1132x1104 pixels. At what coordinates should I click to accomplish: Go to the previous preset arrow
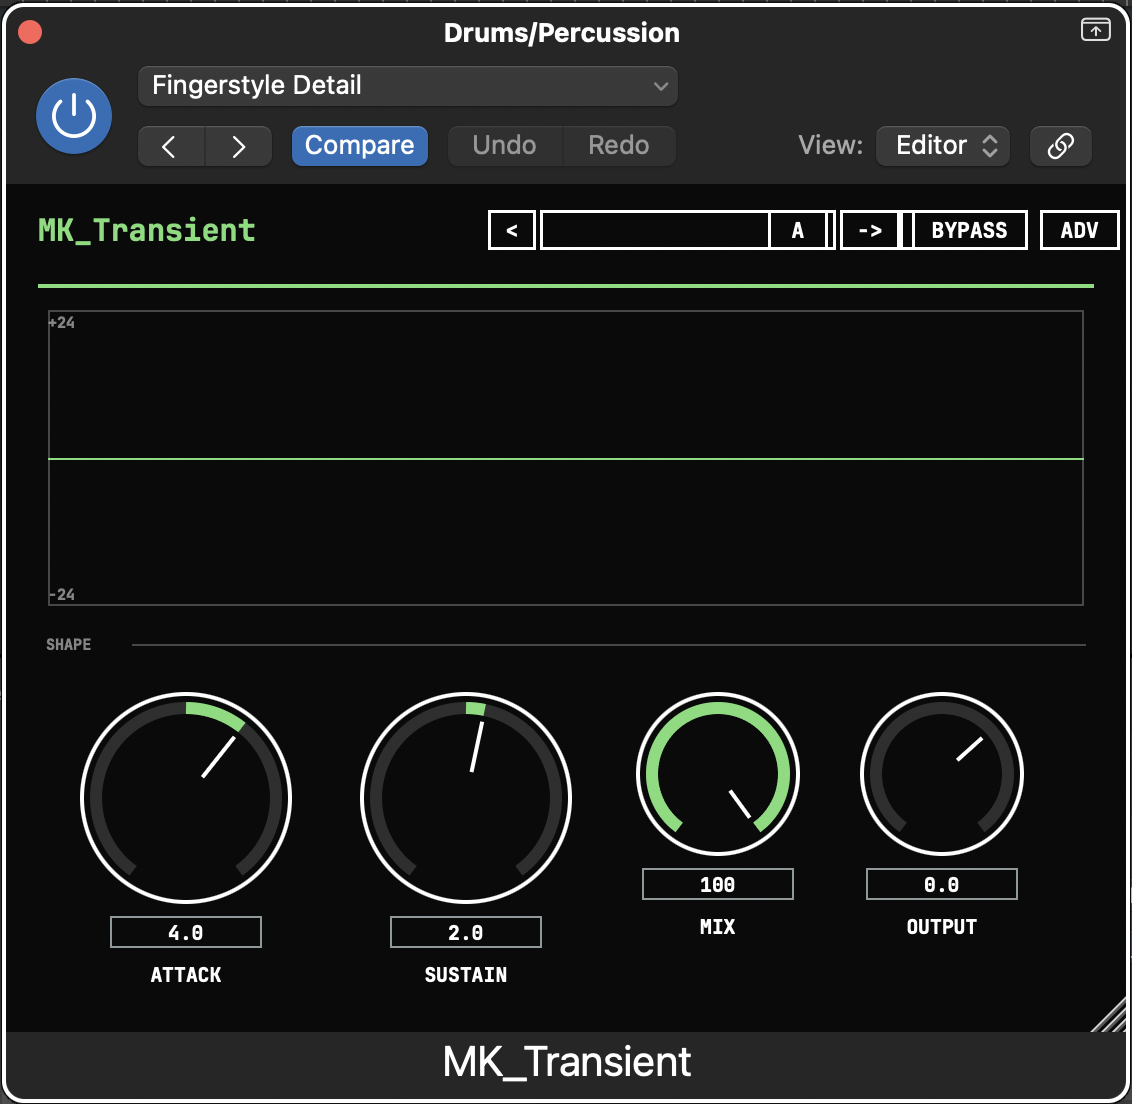171,147
